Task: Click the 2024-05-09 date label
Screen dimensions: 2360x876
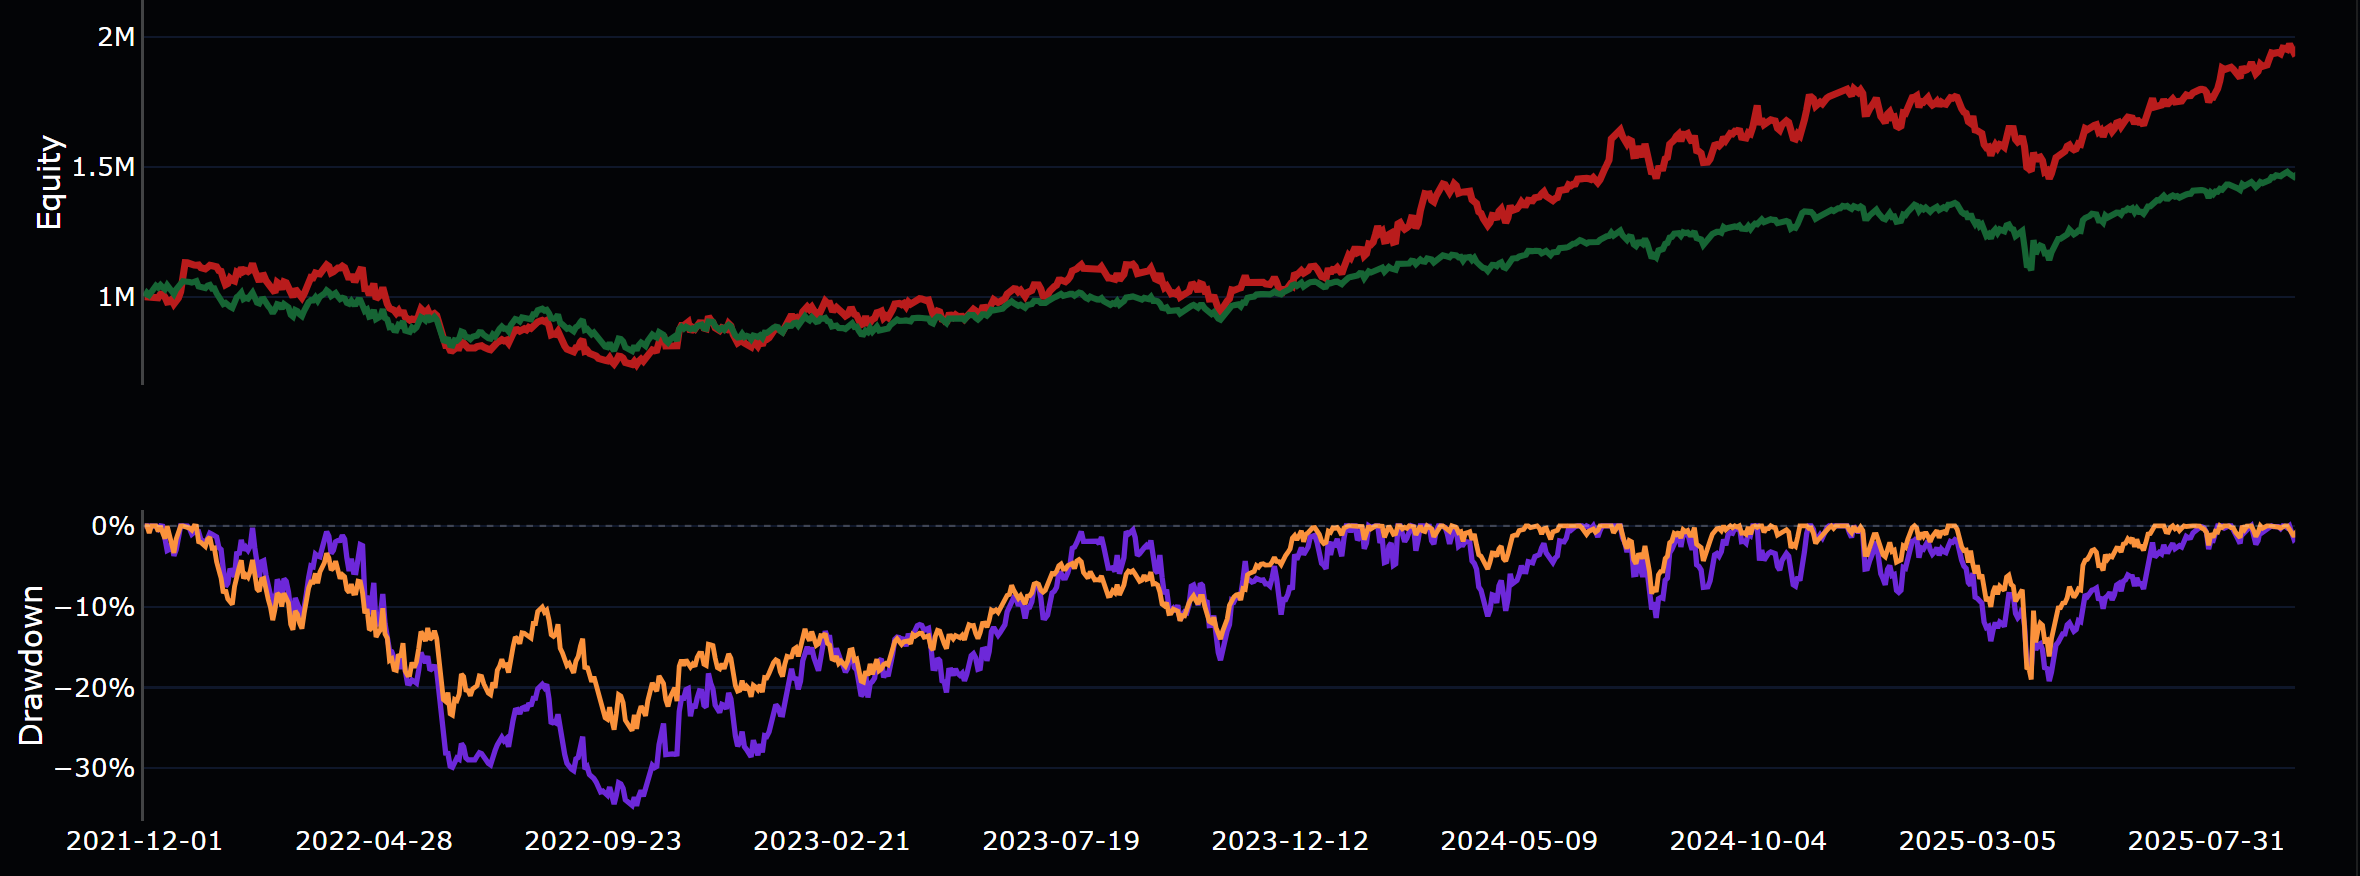Action: [1518, 841]
